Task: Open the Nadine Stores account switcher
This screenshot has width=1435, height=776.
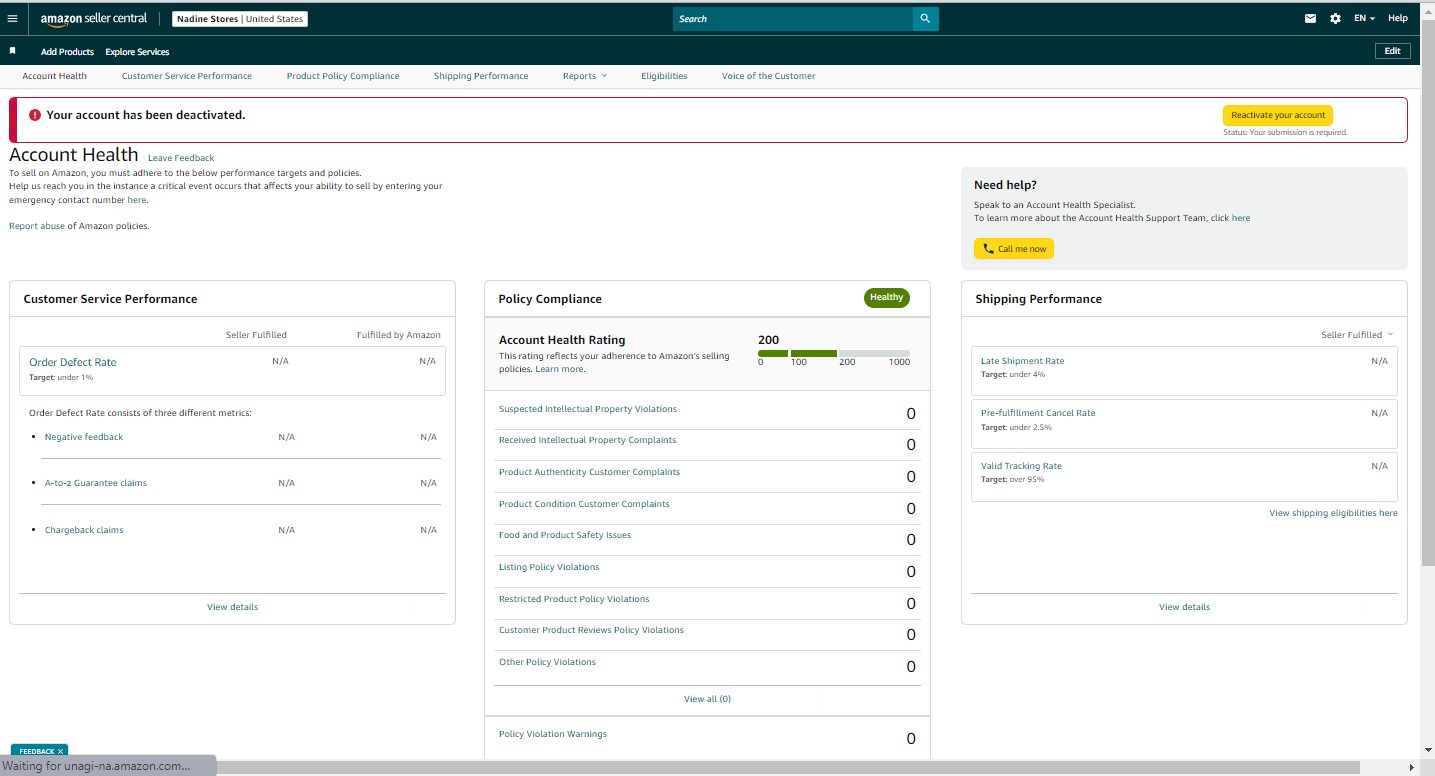Action: [240, 19]
